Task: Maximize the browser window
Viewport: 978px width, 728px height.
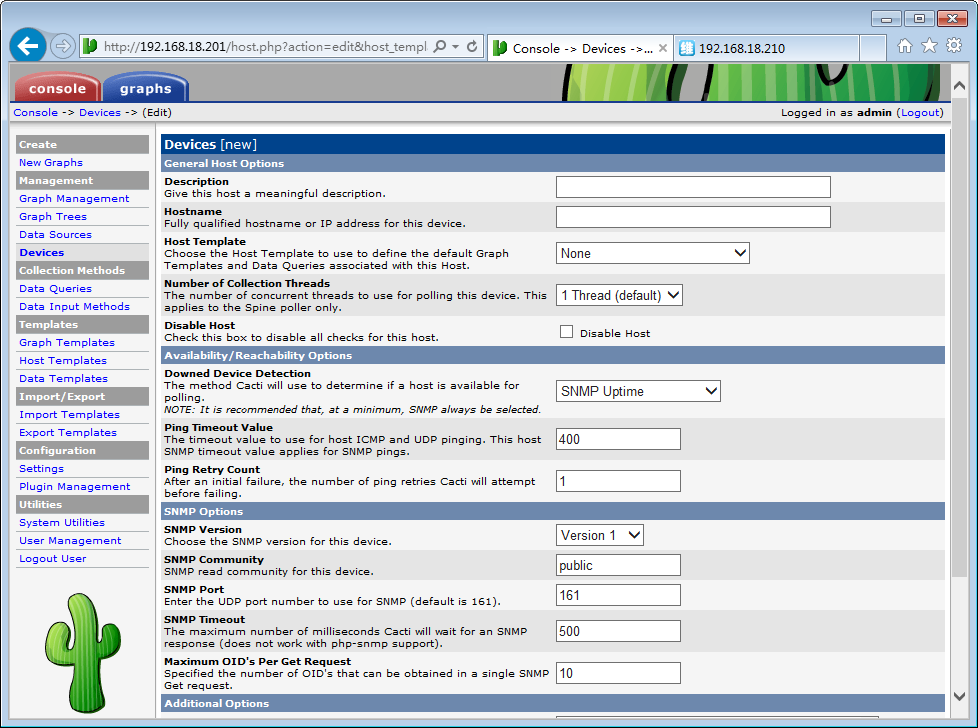Action: pos(919,19)
